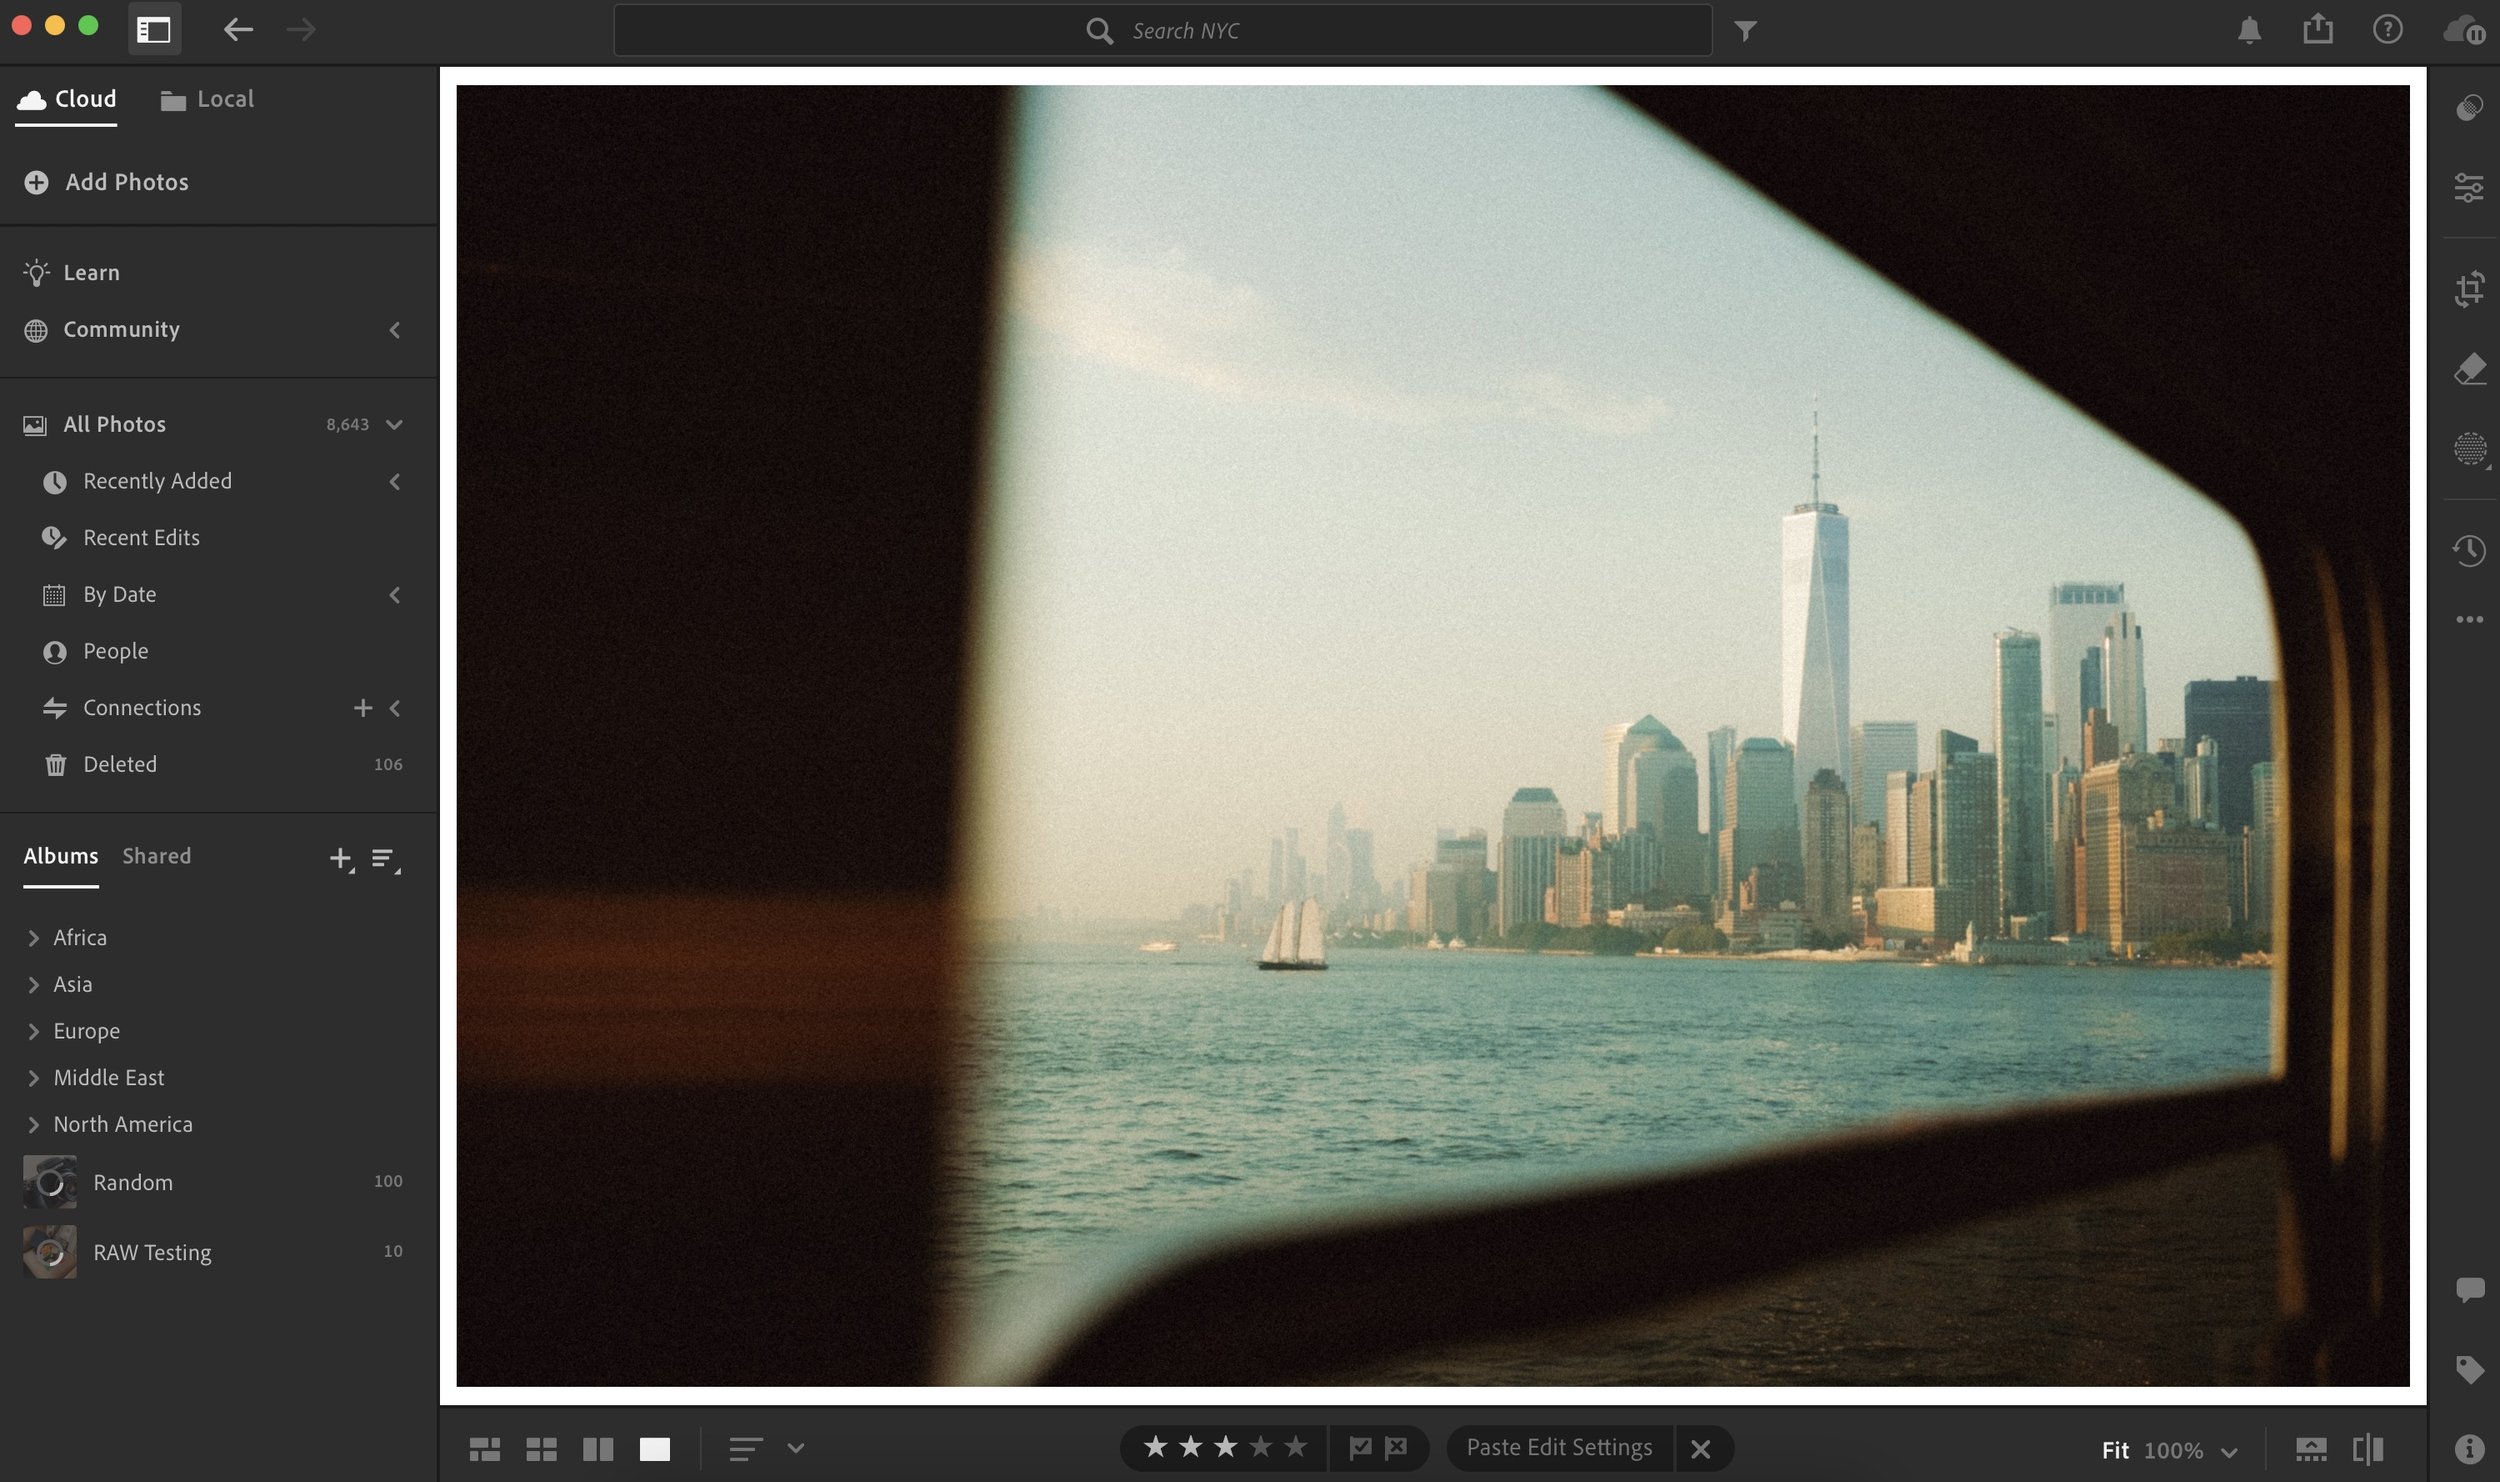2500x1482 pixels.
Task: Expand the Asia album folder
Action: pos(33,985)
